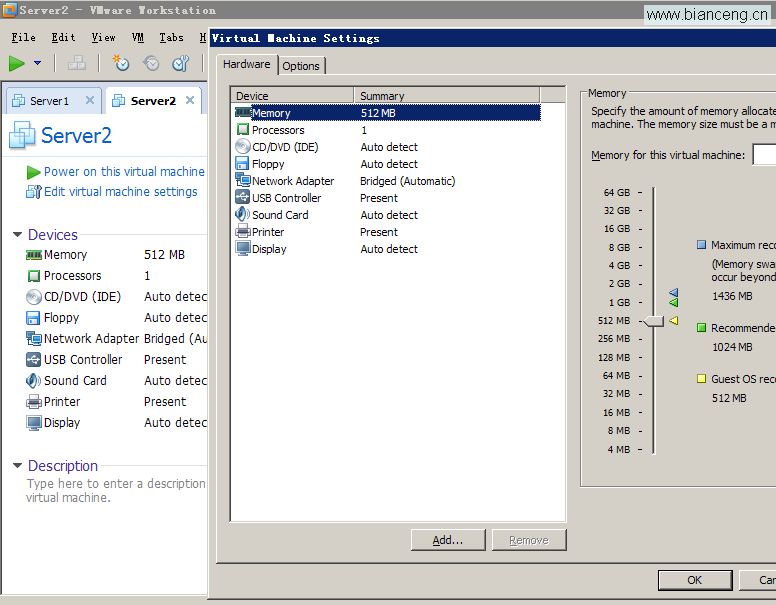The width and height of the screenshot is (776, 605).
Task: Click the Processors icon in sidebar Devices
Action: pyautogui.click(x=34, y=276)
